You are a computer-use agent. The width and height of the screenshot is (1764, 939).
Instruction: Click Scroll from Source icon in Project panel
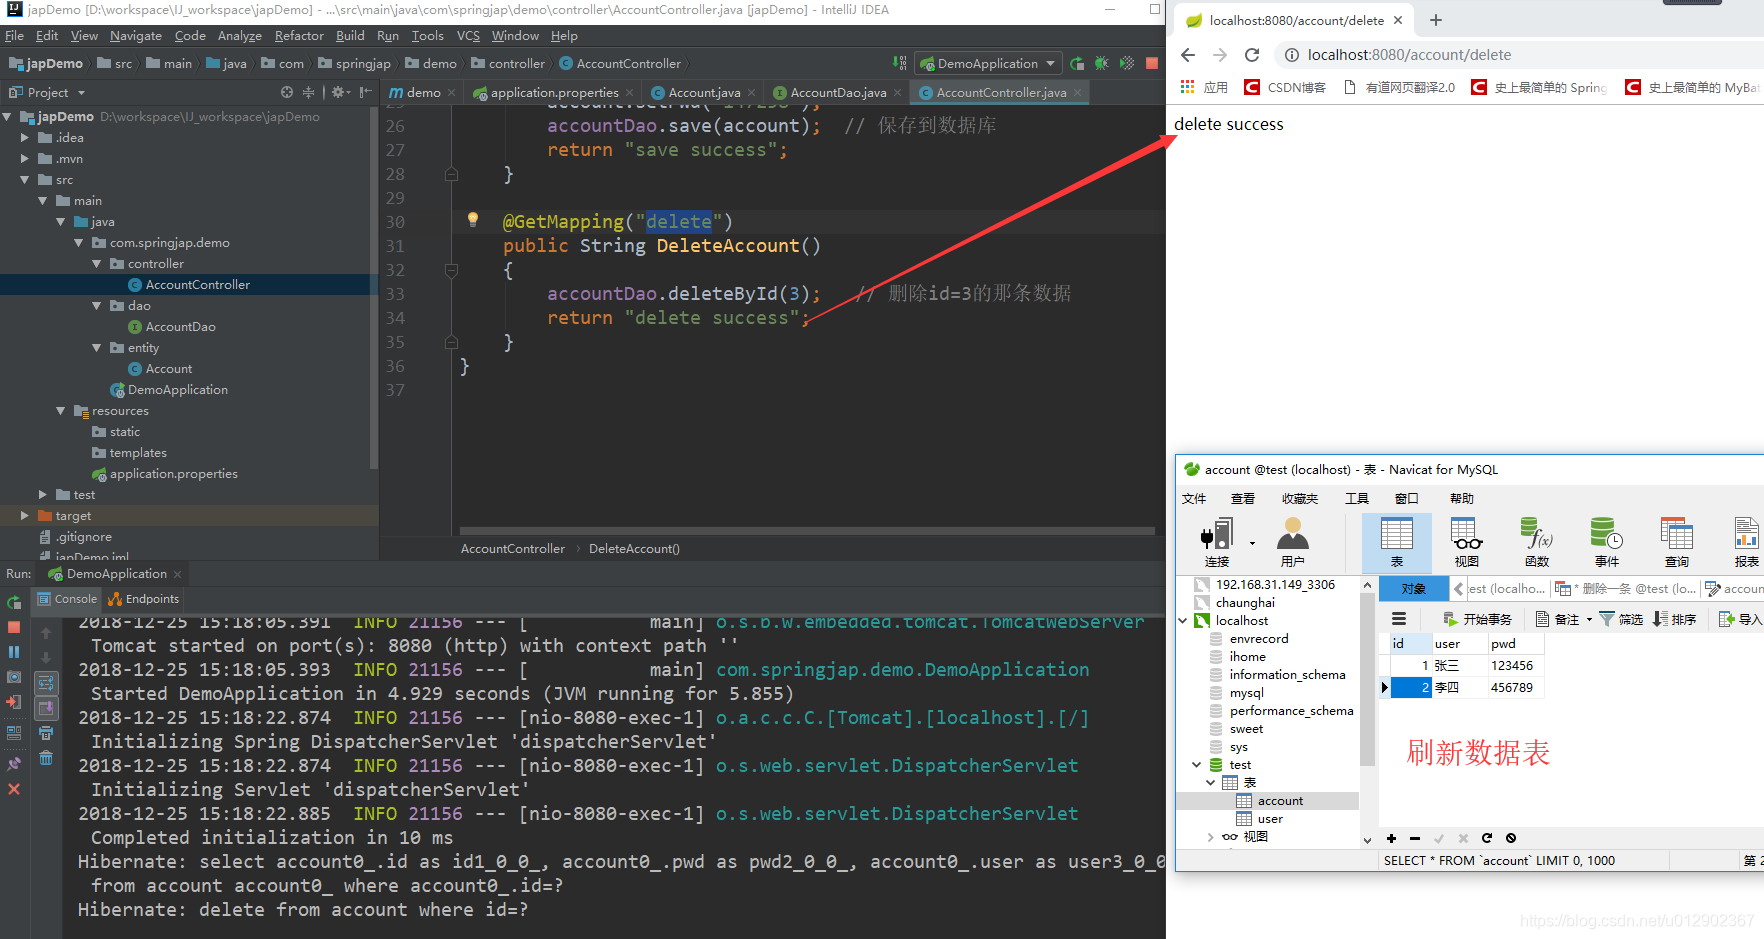287,92
